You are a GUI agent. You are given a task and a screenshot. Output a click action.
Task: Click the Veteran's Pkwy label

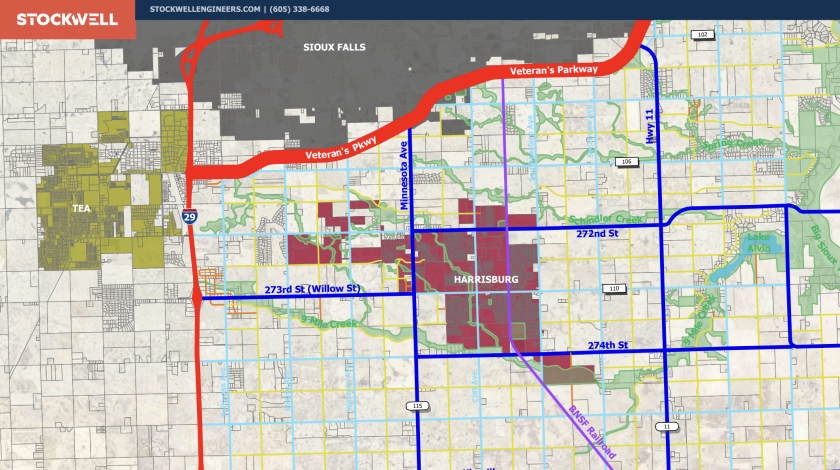[341, 148]
